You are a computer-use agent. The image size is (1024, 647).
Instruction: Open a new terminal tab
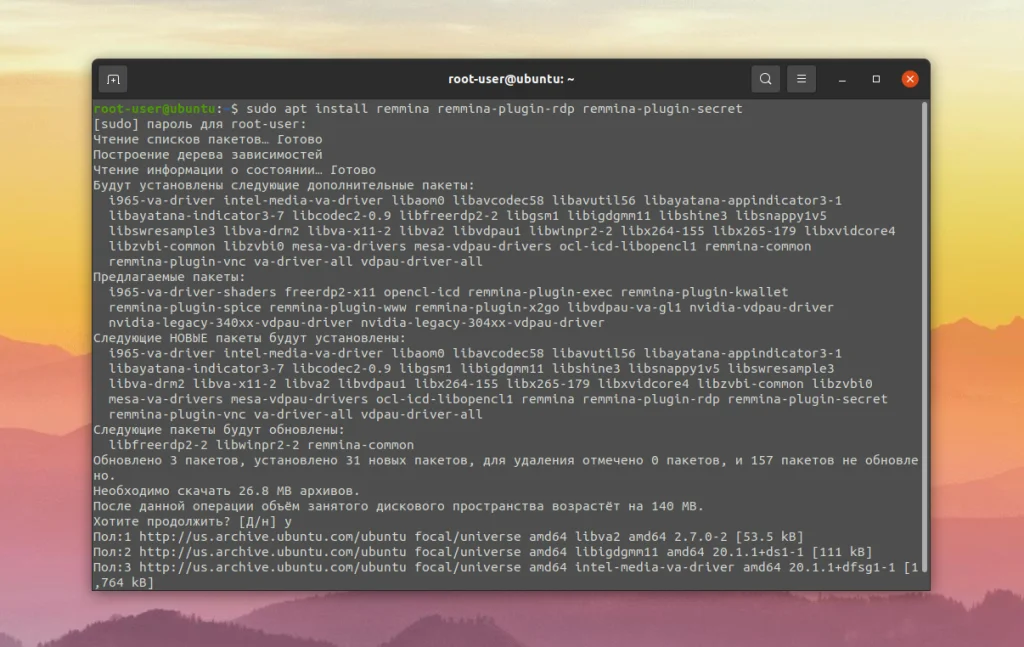(111, 78)
